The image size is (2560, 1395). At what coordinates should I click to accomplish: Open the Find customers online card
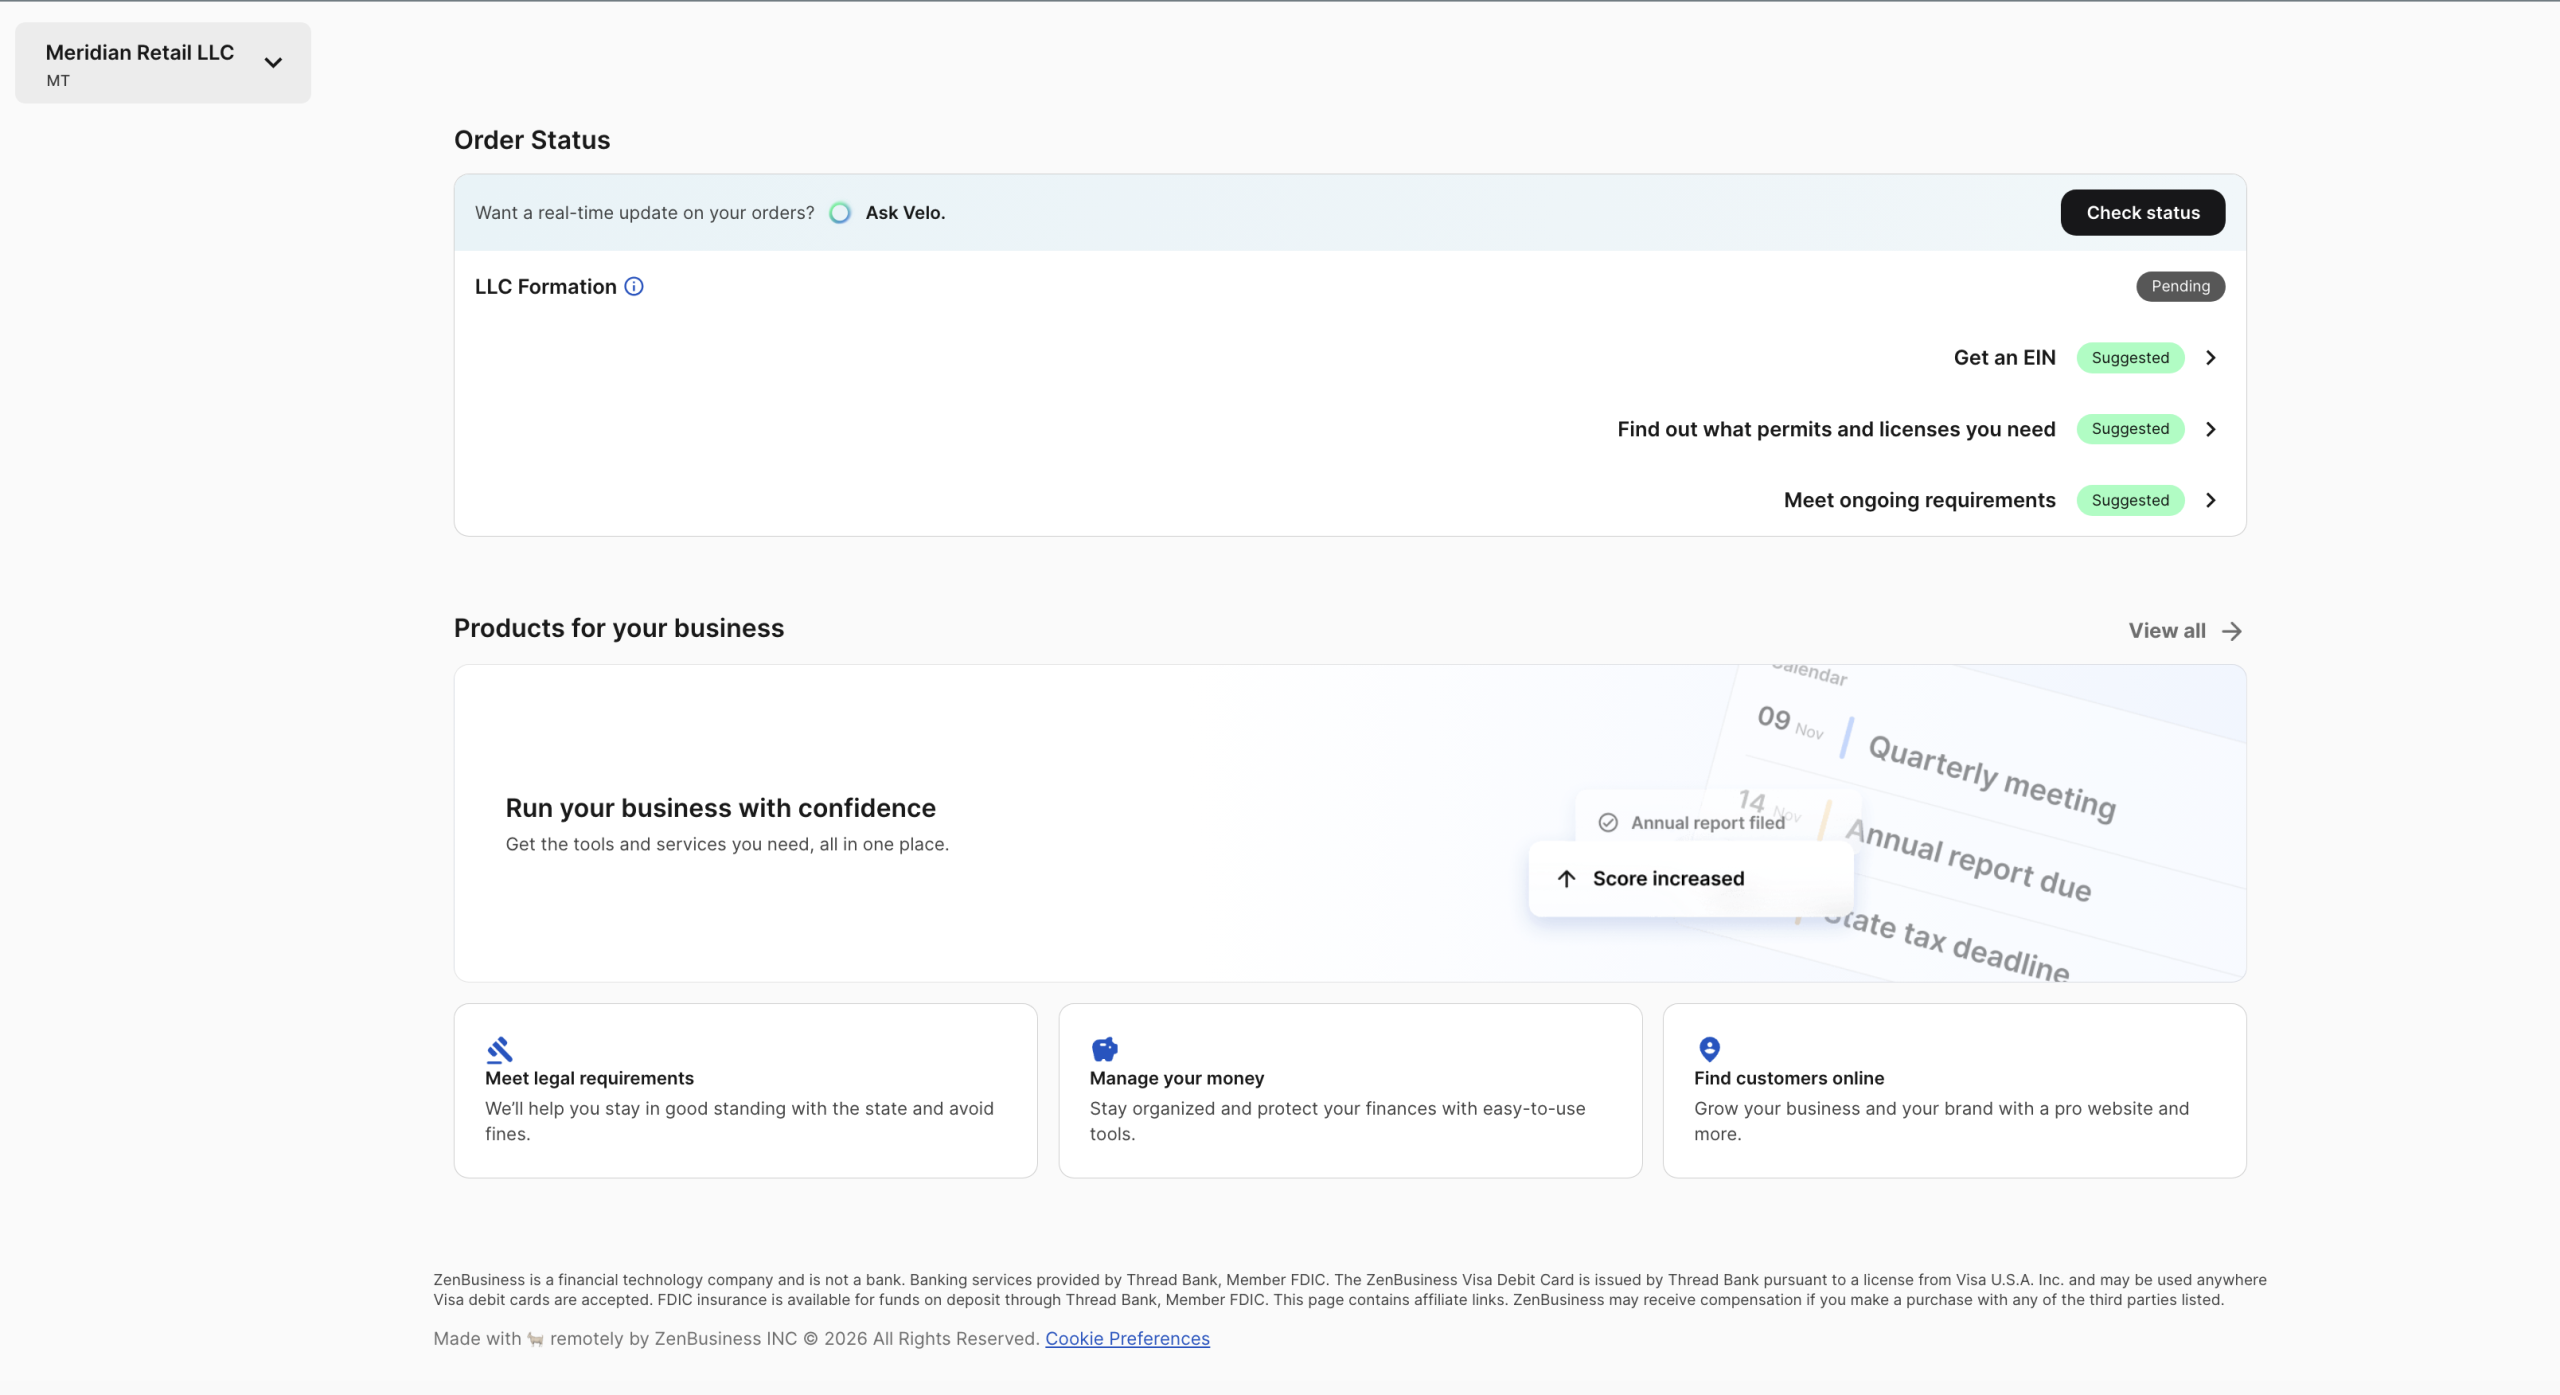[x=1954, y=1091]
